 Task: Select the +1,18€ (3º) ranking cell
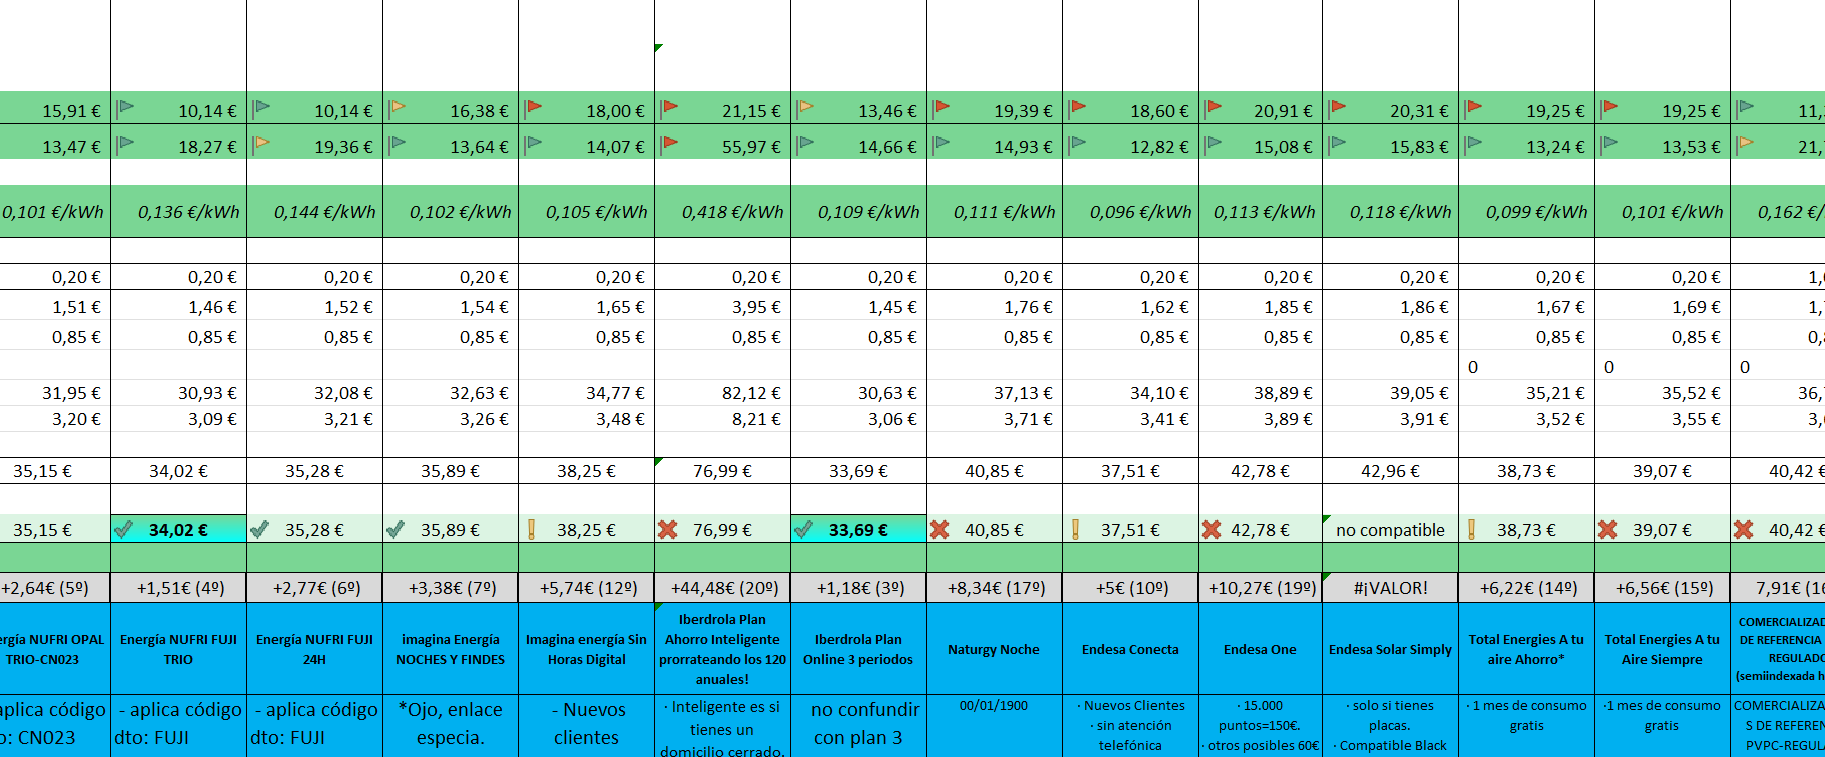pyautogui.click(x=859, y=587)
